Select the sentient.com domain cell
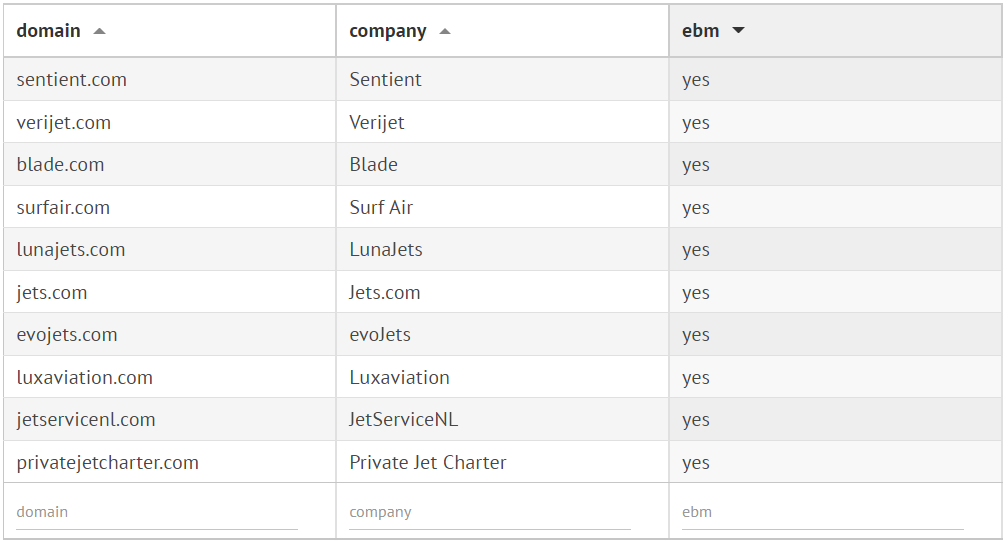The width and height of the screenshot is (1008, 541). click(72, 80)
